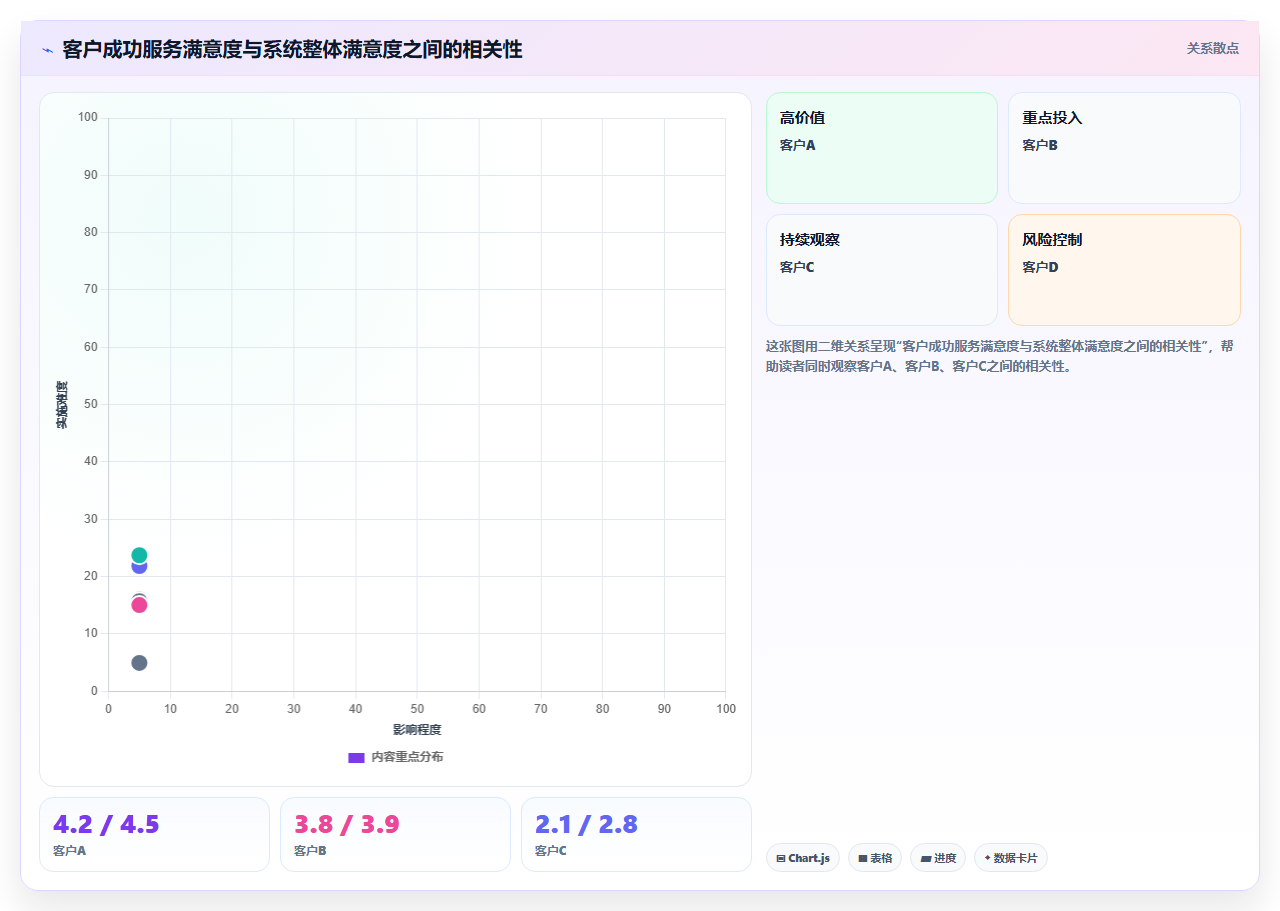Click the 进度 tag
This screenshot has height=911, width=1280.
(x=938, y=858)
